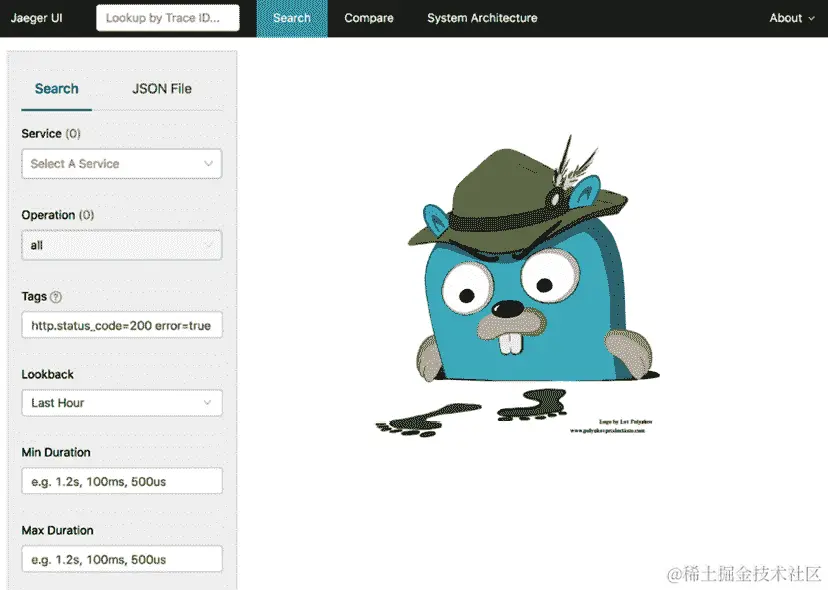Switch to the JSON File tab
This screenshot has width=828, height=590.
[160, 88]
